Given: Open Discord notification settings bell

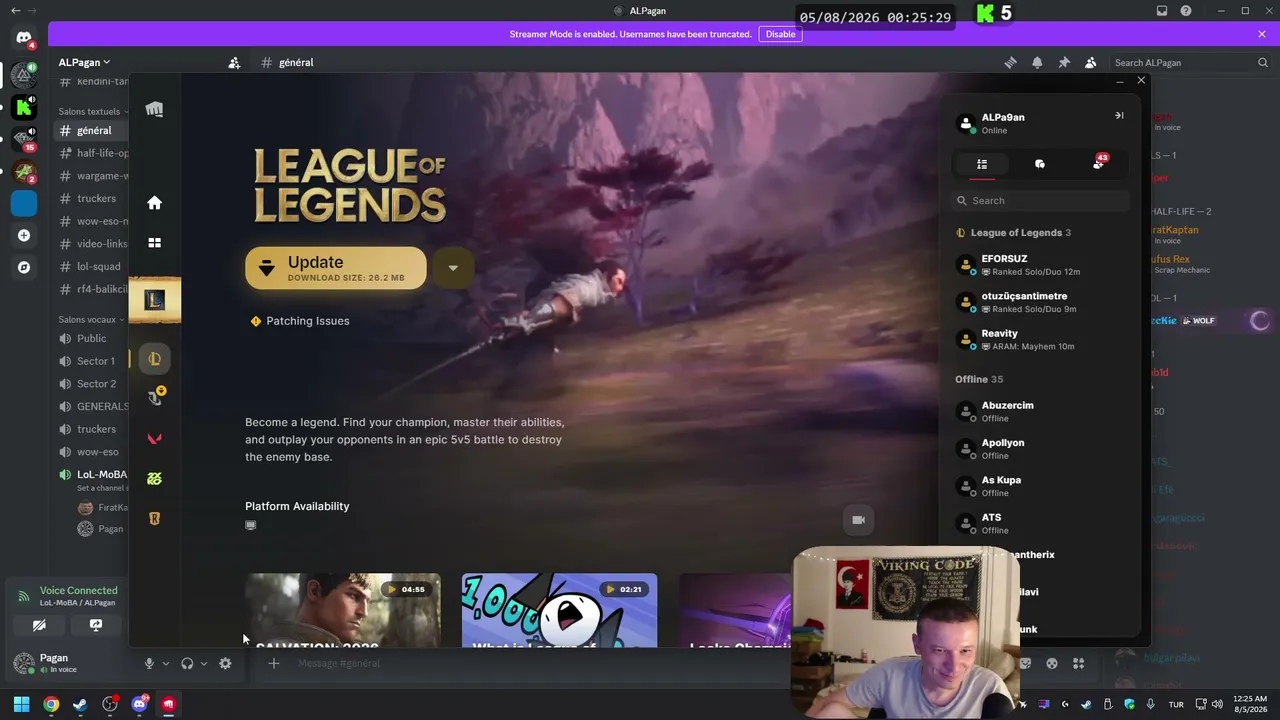Looking at the screenshot, I should 1037,63.
